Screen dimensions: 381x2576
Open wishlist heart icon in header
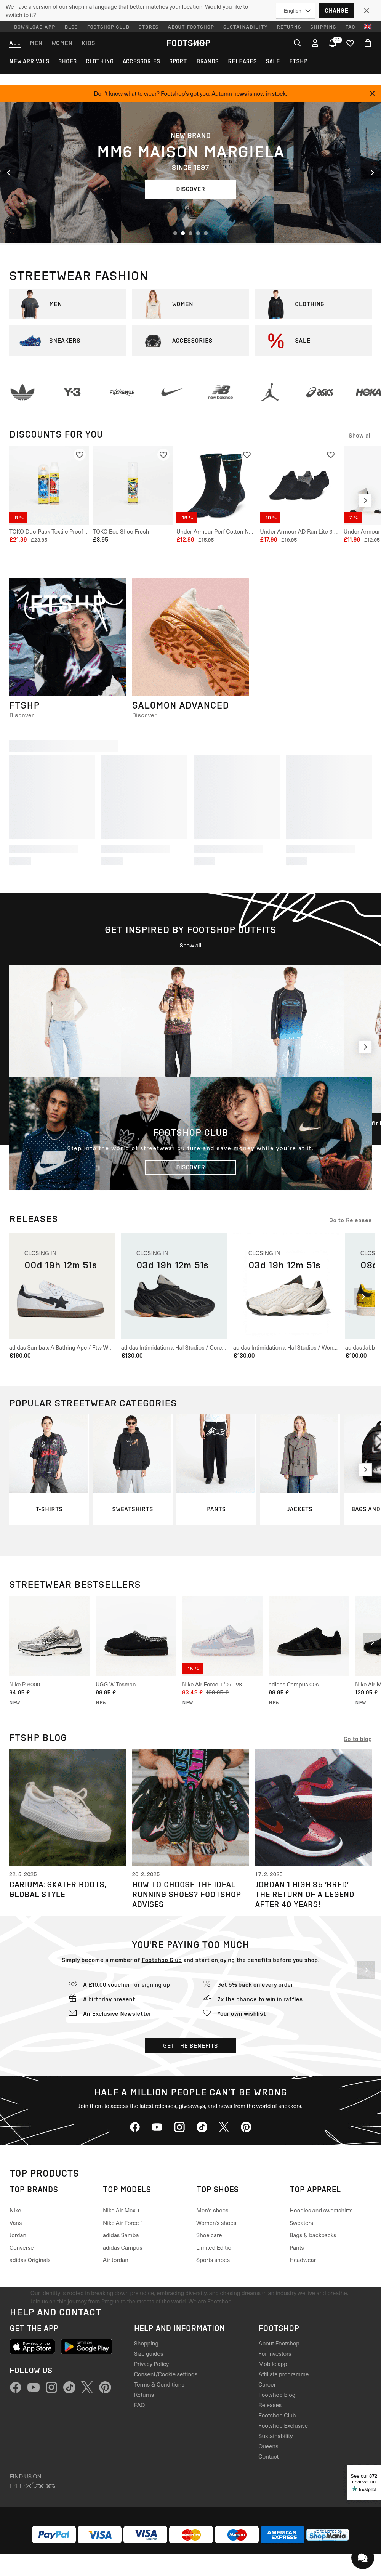pos(350,43)
